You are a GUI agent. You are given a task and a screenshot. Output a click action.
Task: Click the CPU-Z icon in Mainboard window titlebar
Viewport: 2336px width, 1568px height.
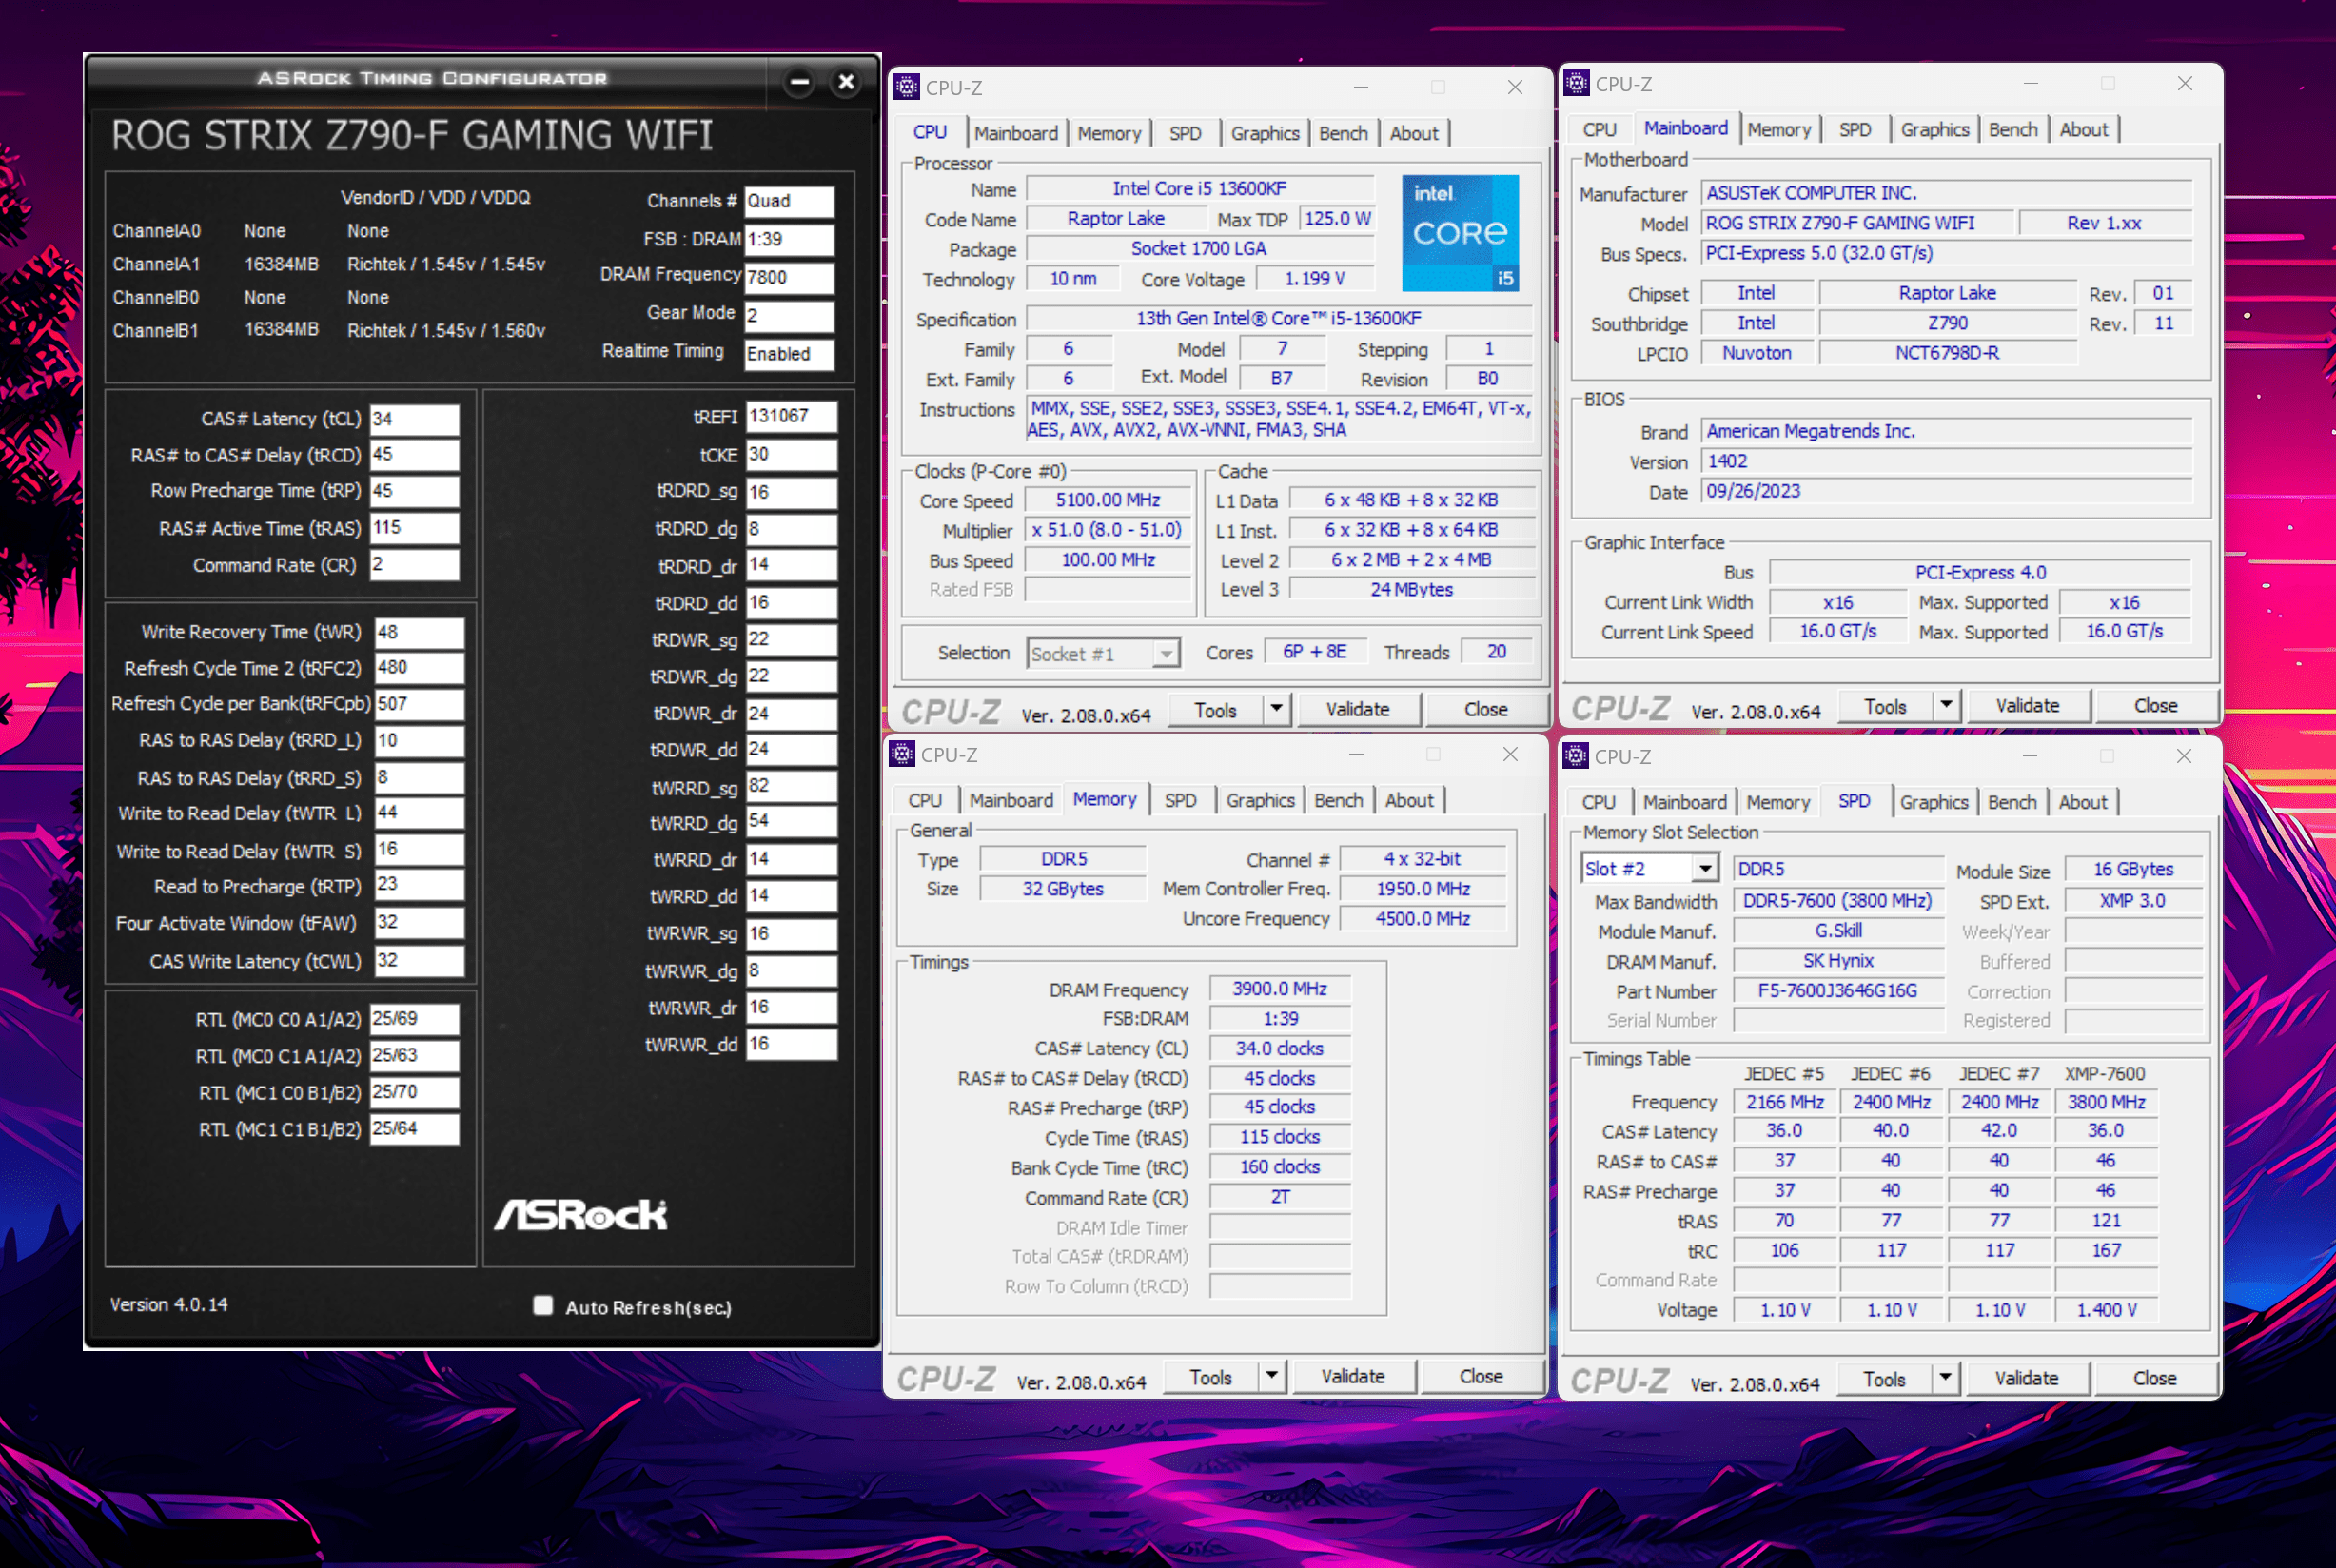click(x=1576, y=84)
